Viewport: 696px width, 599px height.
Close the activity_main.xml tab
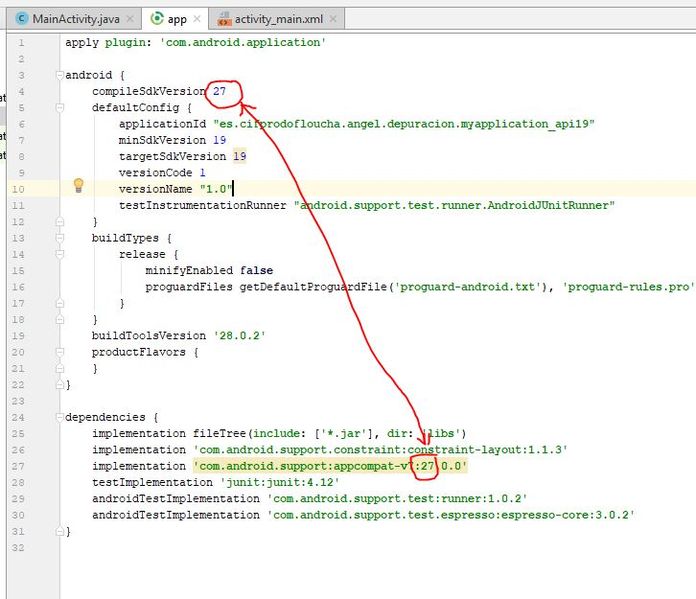click(333, 19)
